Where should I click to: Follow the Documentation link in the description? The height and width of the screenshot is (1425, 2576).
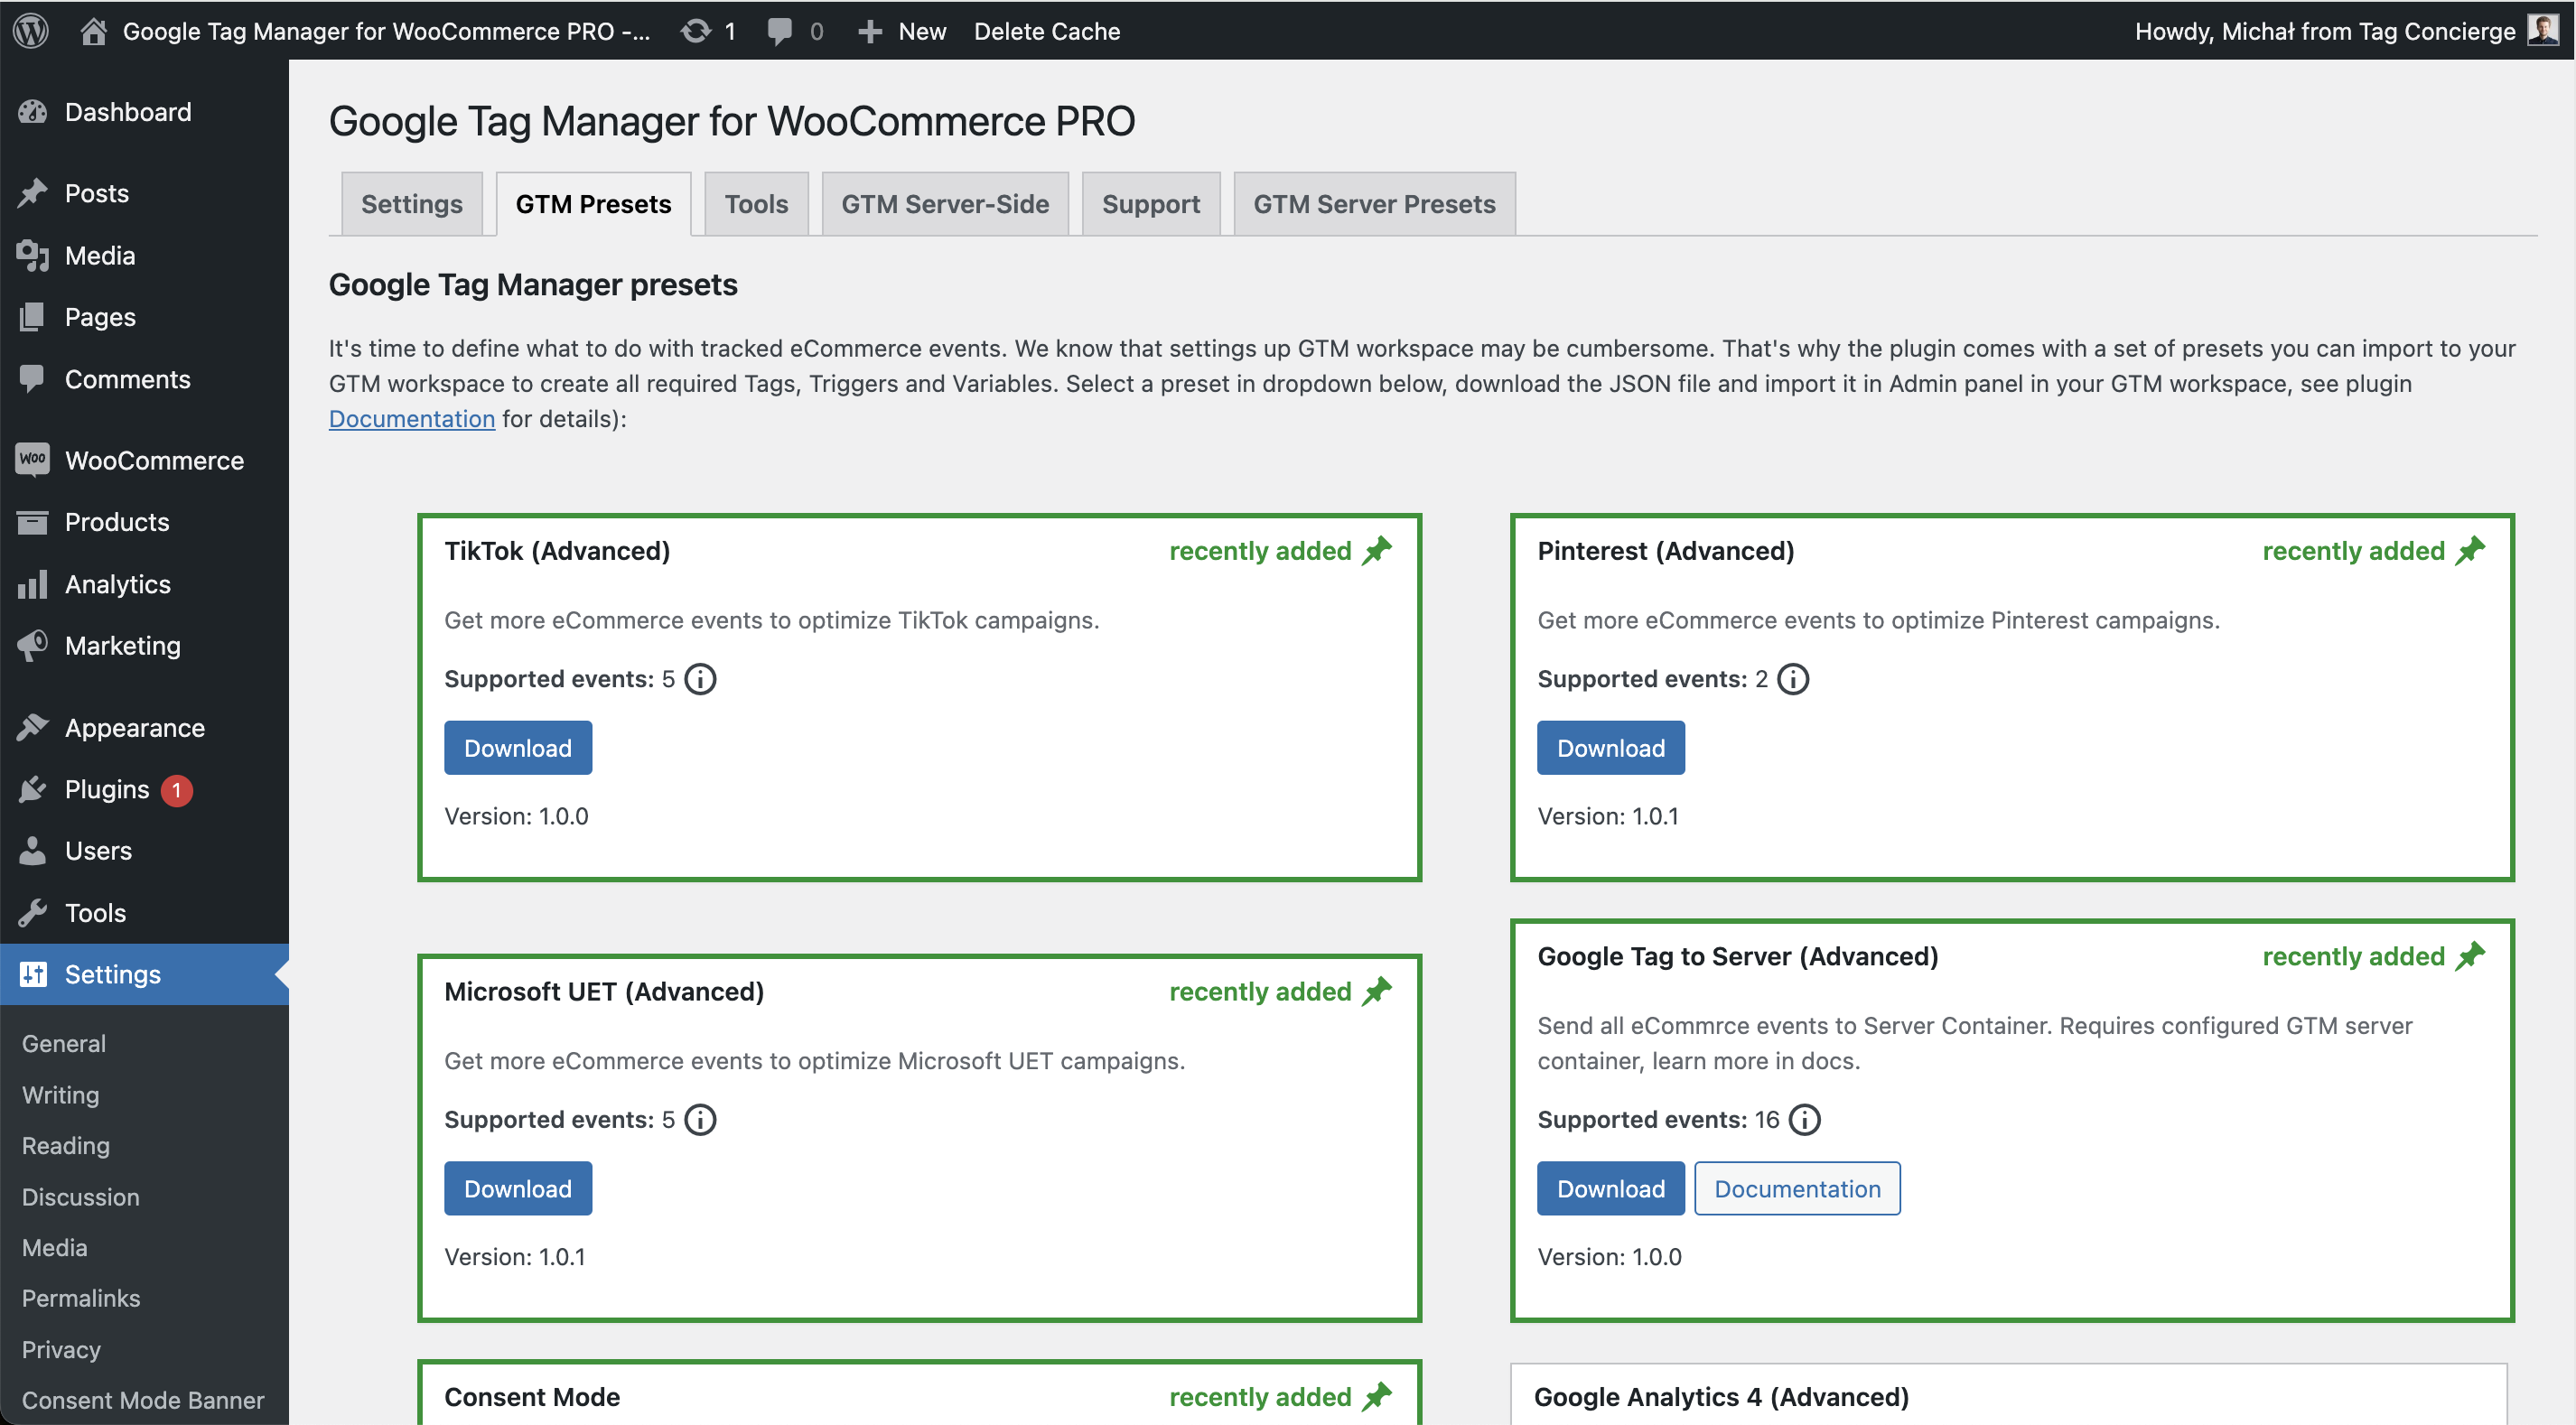tap(411, 419)
